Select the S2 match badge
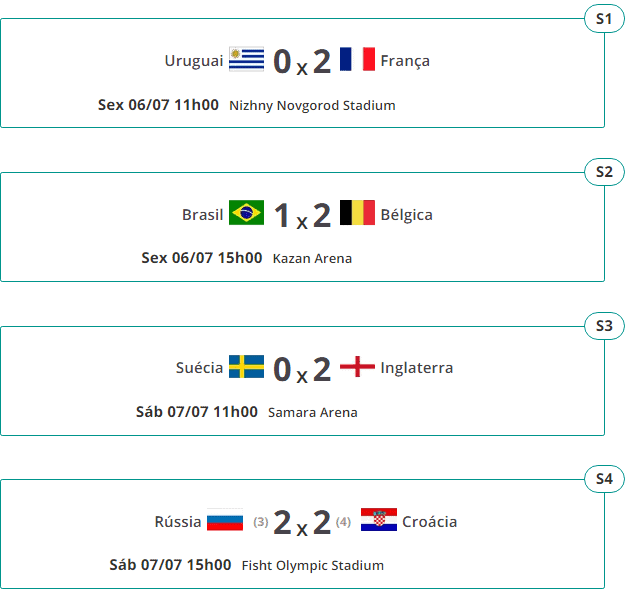 click(603, 172)
